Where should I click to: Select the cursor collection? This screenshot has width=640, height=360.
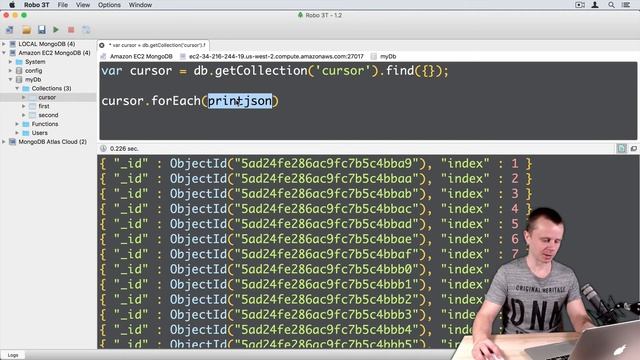[x=47, y=97]
